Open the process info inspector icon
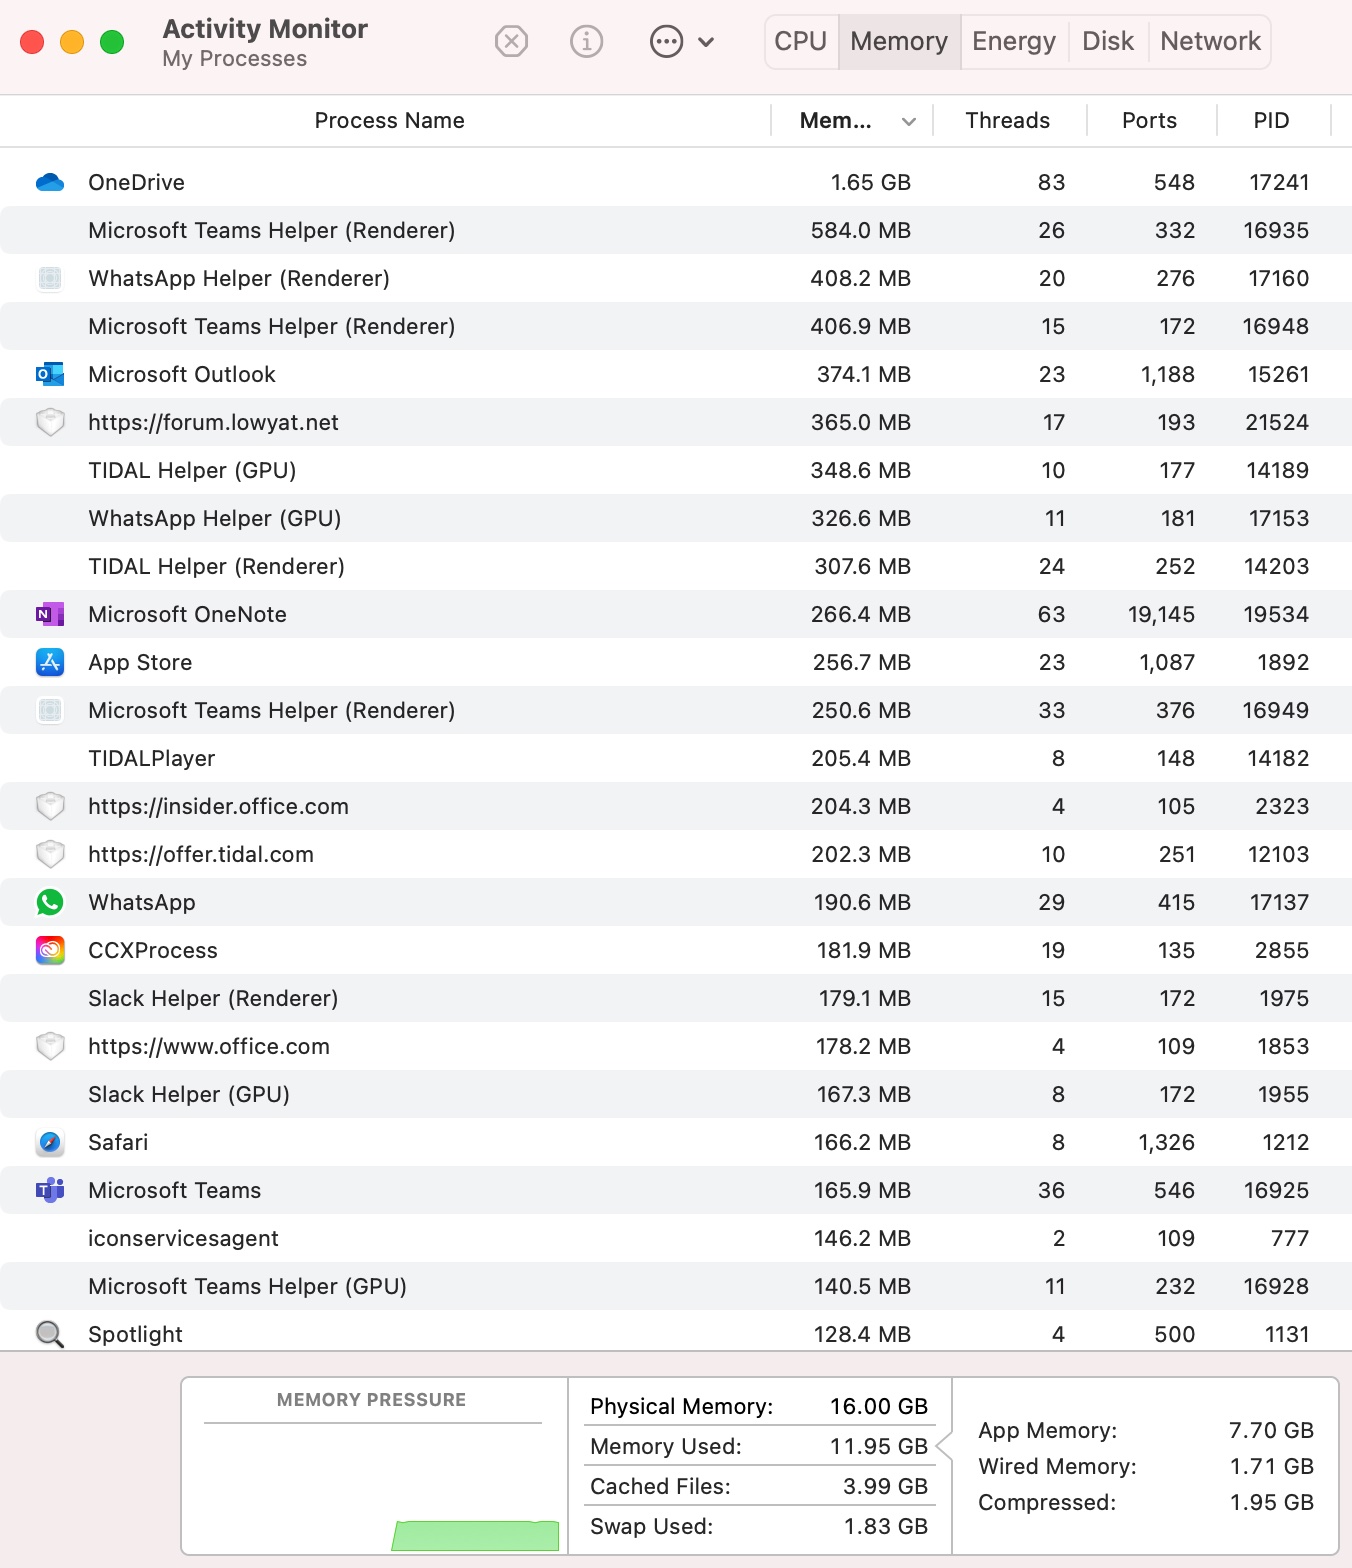1352x1568 pixels. [x=586, y=41]
